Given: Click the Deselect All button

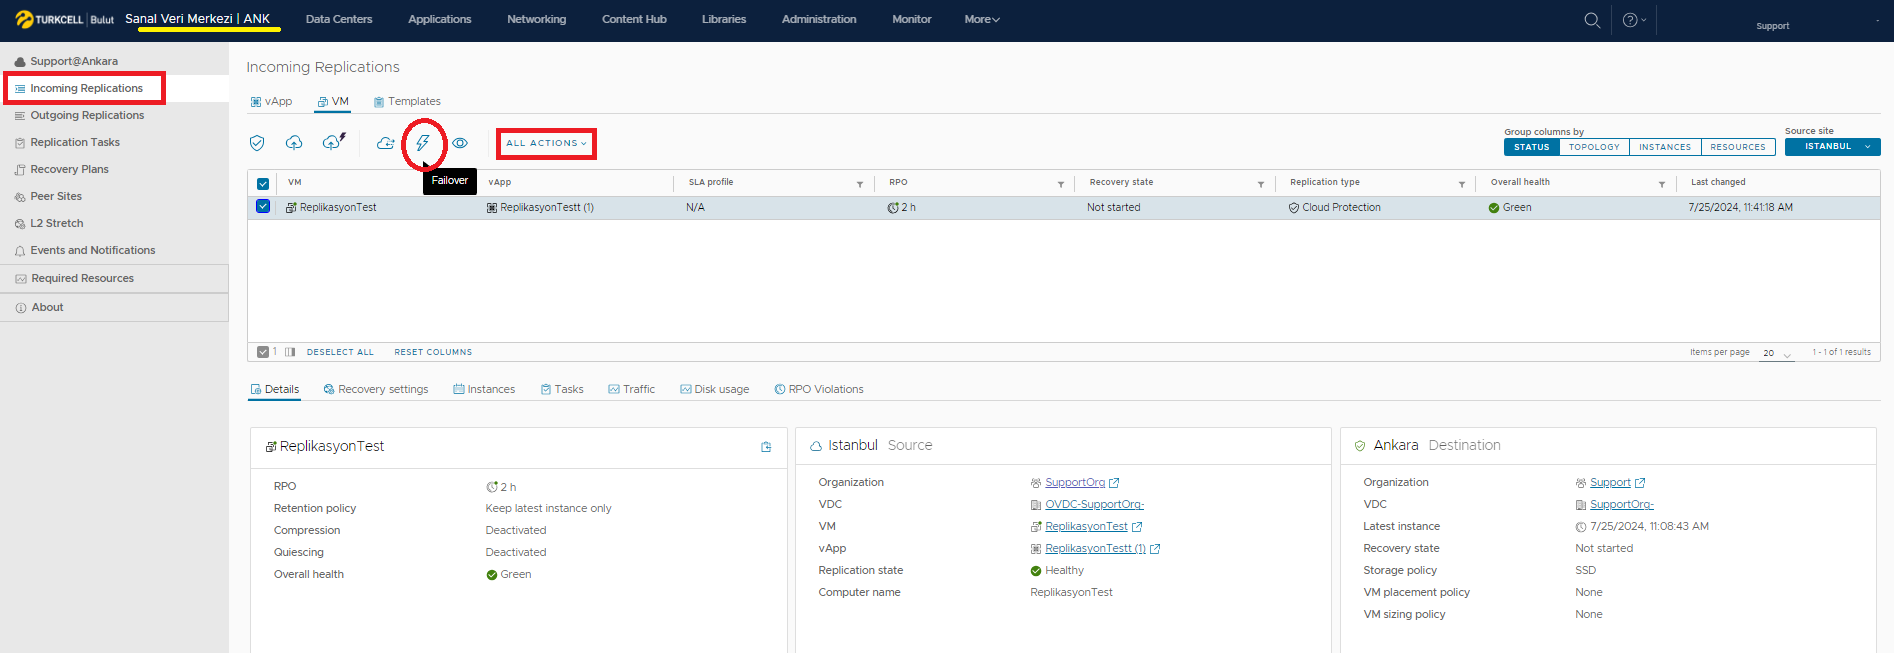Looking at the screenshot, I should pos(340,352).
